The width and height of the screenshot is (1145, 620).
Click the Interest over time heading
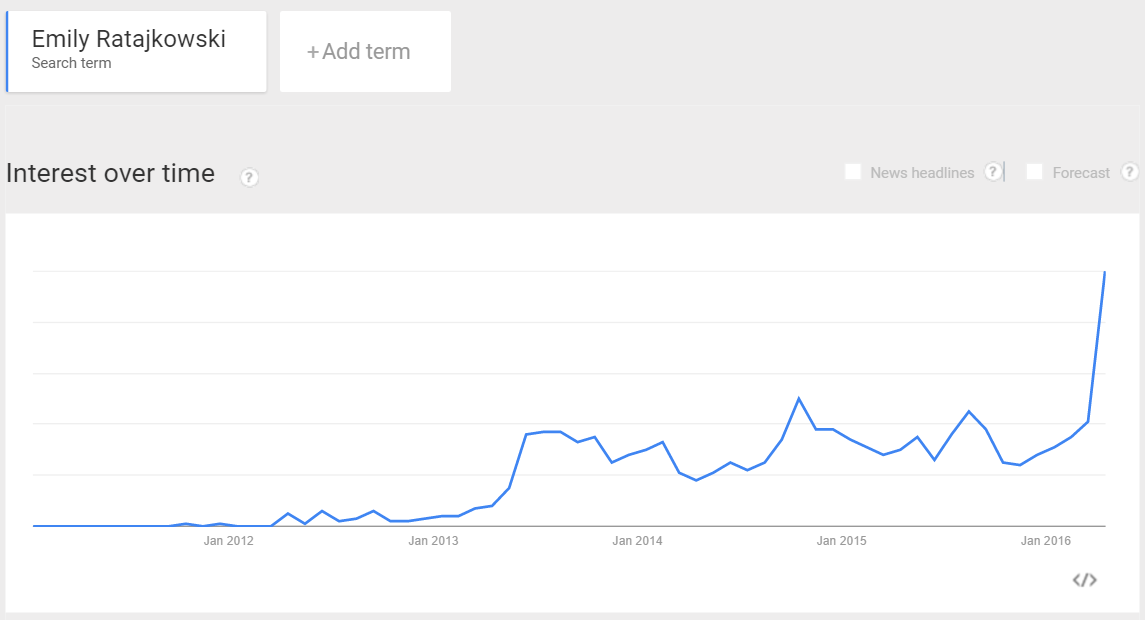110,173
